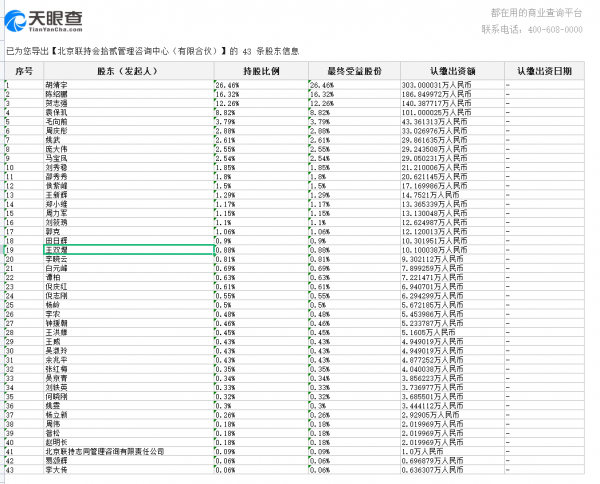Select shareholder cell 李大伟
The height and width of the screenshot is (484, 600).
click(x=128, y=470)
